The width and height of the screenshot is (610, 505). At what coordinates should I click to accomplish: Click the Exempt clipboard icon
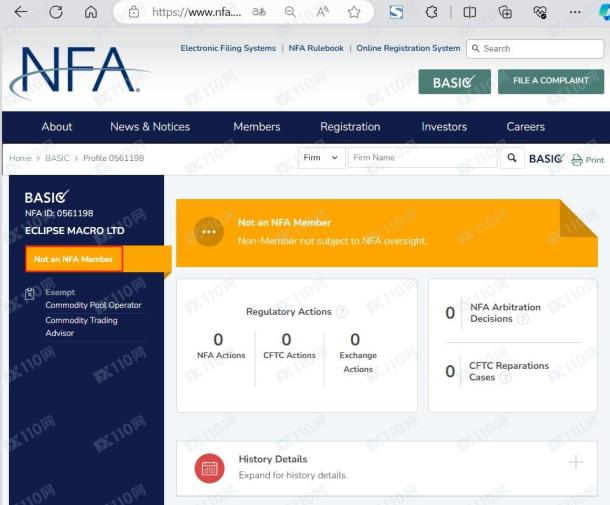point(30,293)
